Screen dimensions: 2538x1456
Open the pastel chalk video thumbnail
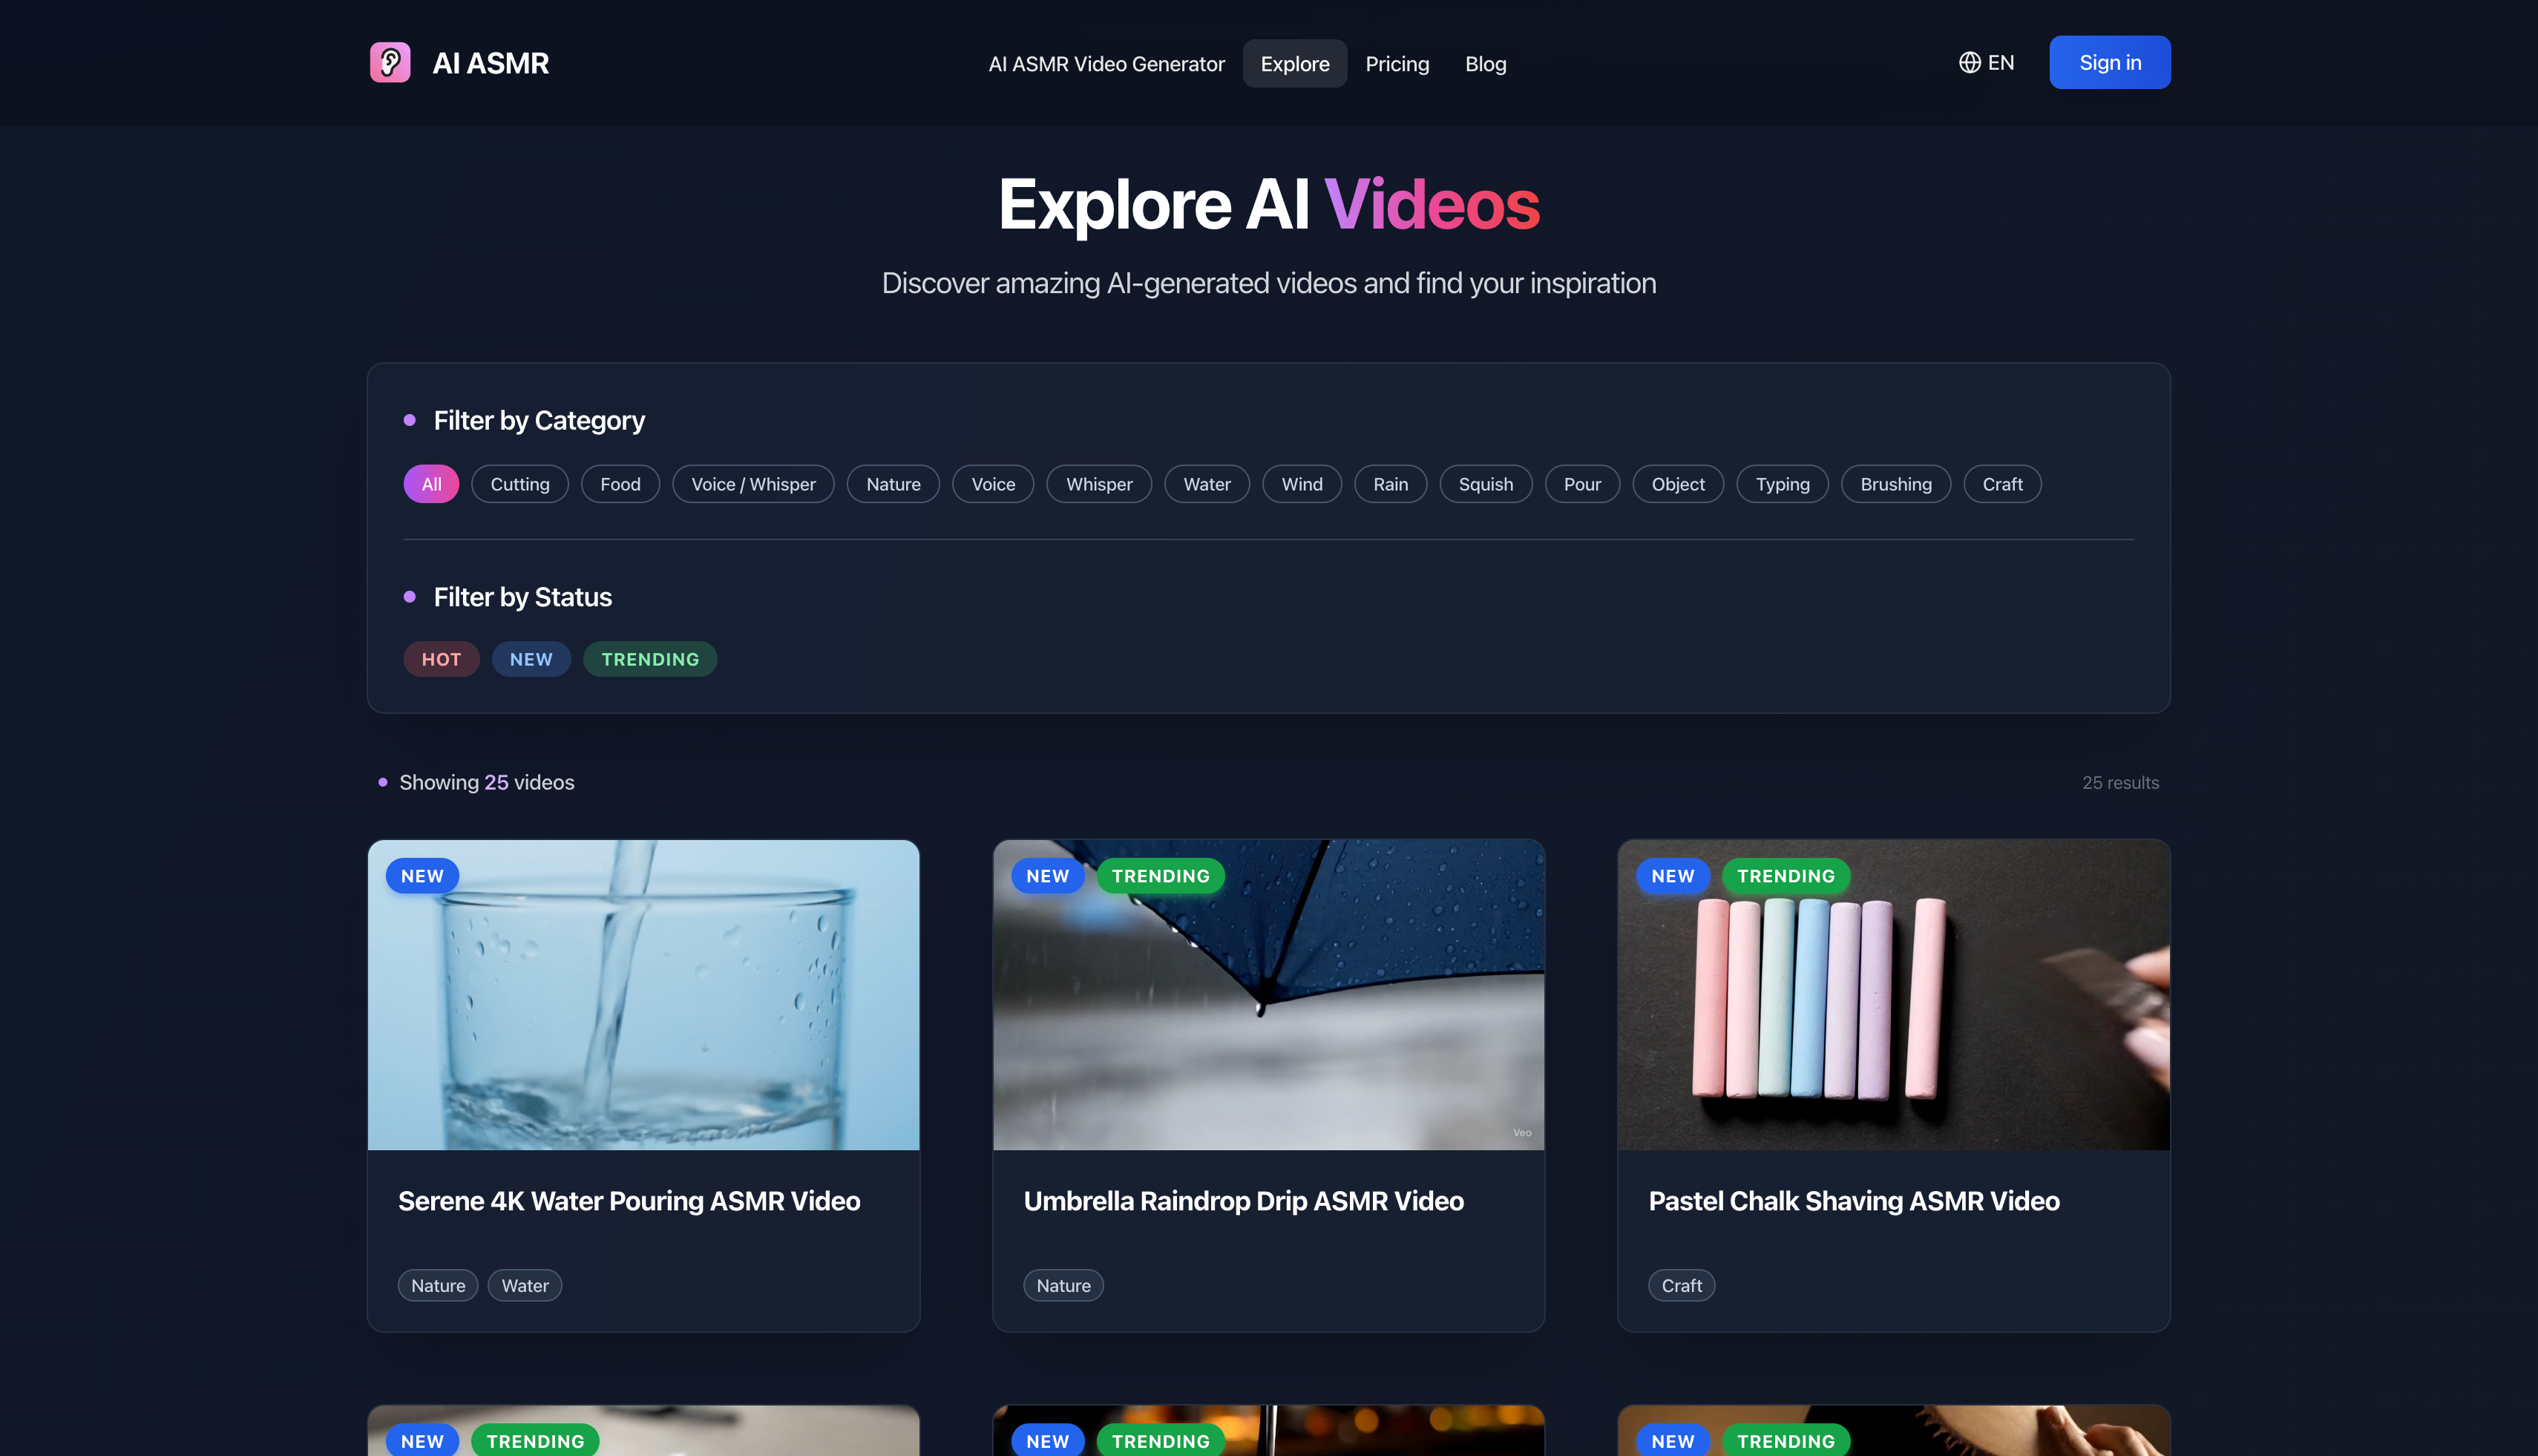pyautogui.click(x=1893, y=995)
